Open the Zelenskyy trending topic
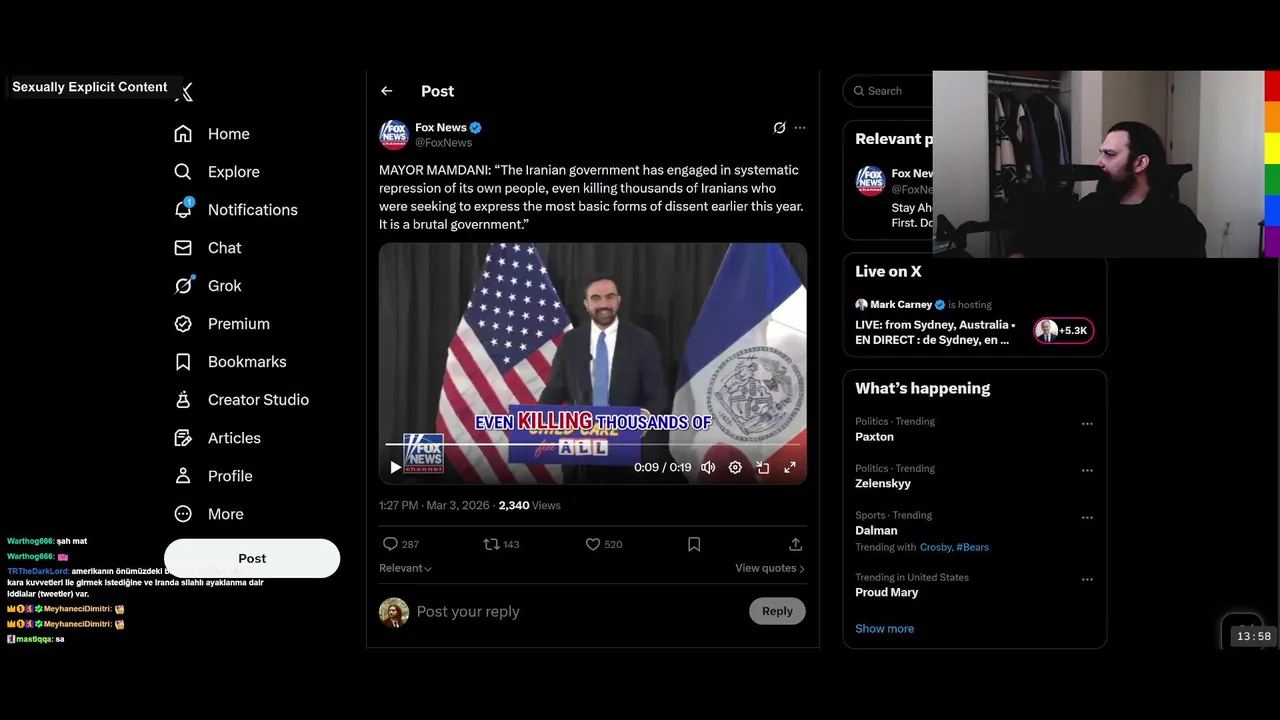1280x720 pixels. click(883, 484)
